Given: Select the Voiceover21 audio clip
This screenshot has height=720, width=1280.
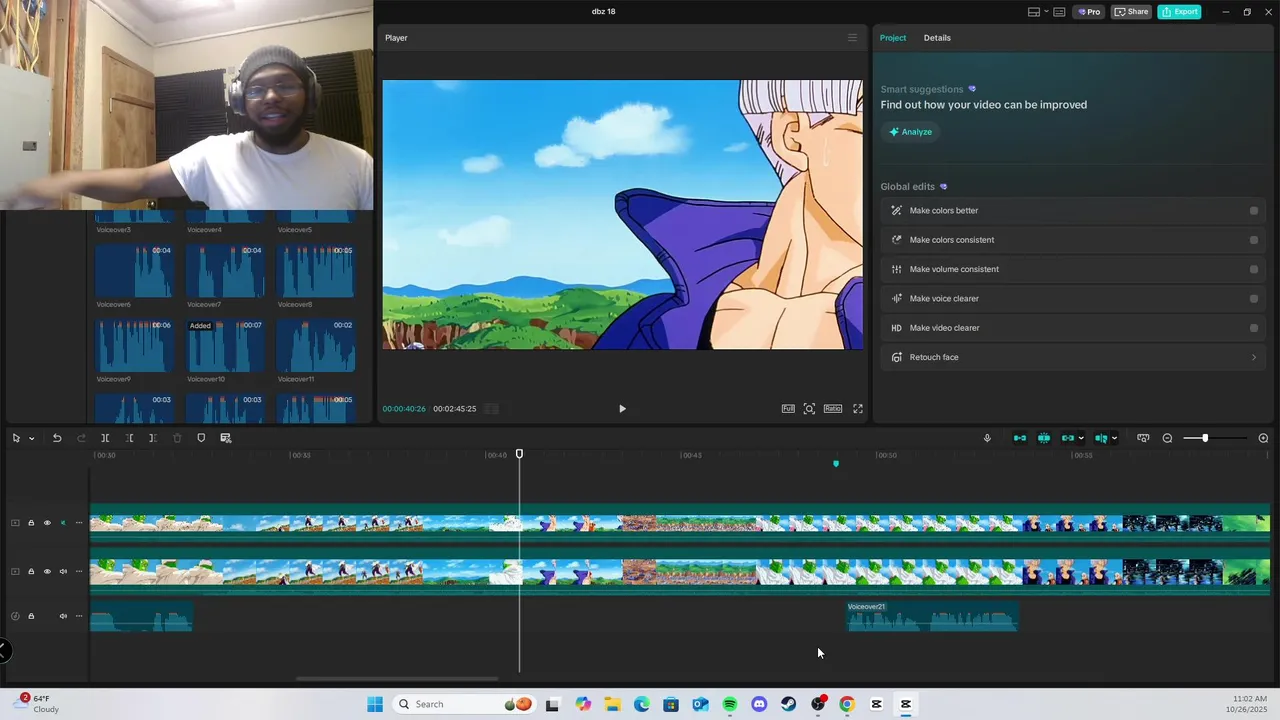Looking at the screenshot, I should (933, 616).
